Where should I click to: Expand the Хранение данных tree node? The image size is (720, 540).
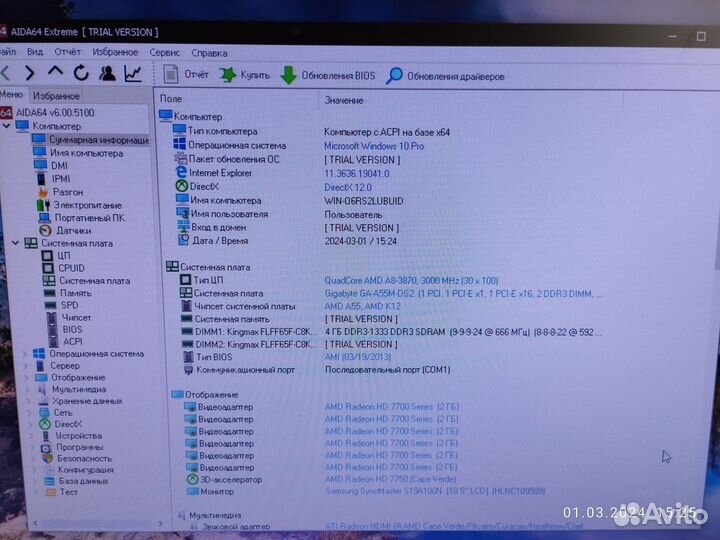click(29, 401)
